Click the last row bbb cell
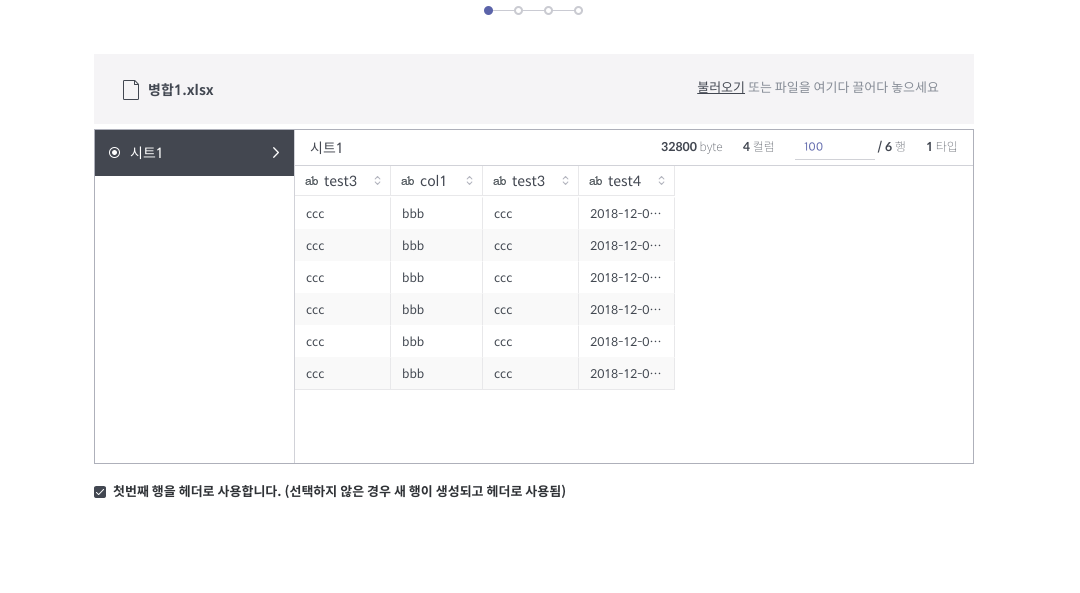 pos(436,373)
